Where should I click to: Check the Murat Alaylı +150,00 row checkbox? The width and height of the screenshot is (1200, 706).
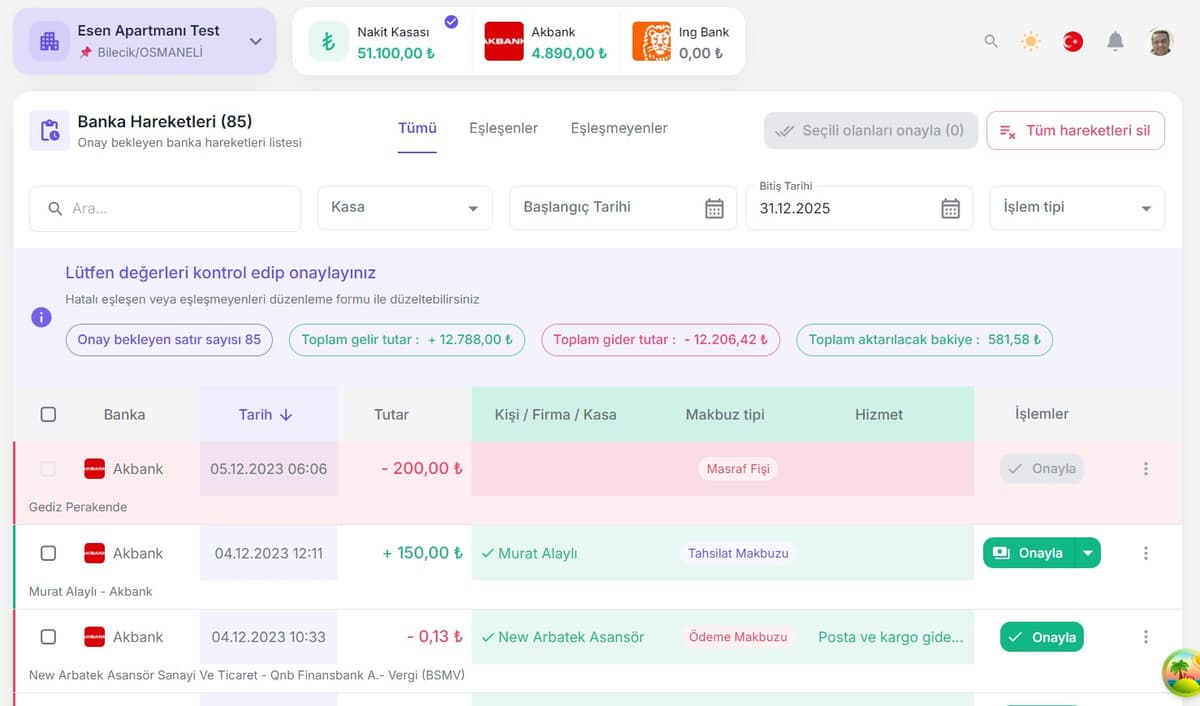[48, 553]
